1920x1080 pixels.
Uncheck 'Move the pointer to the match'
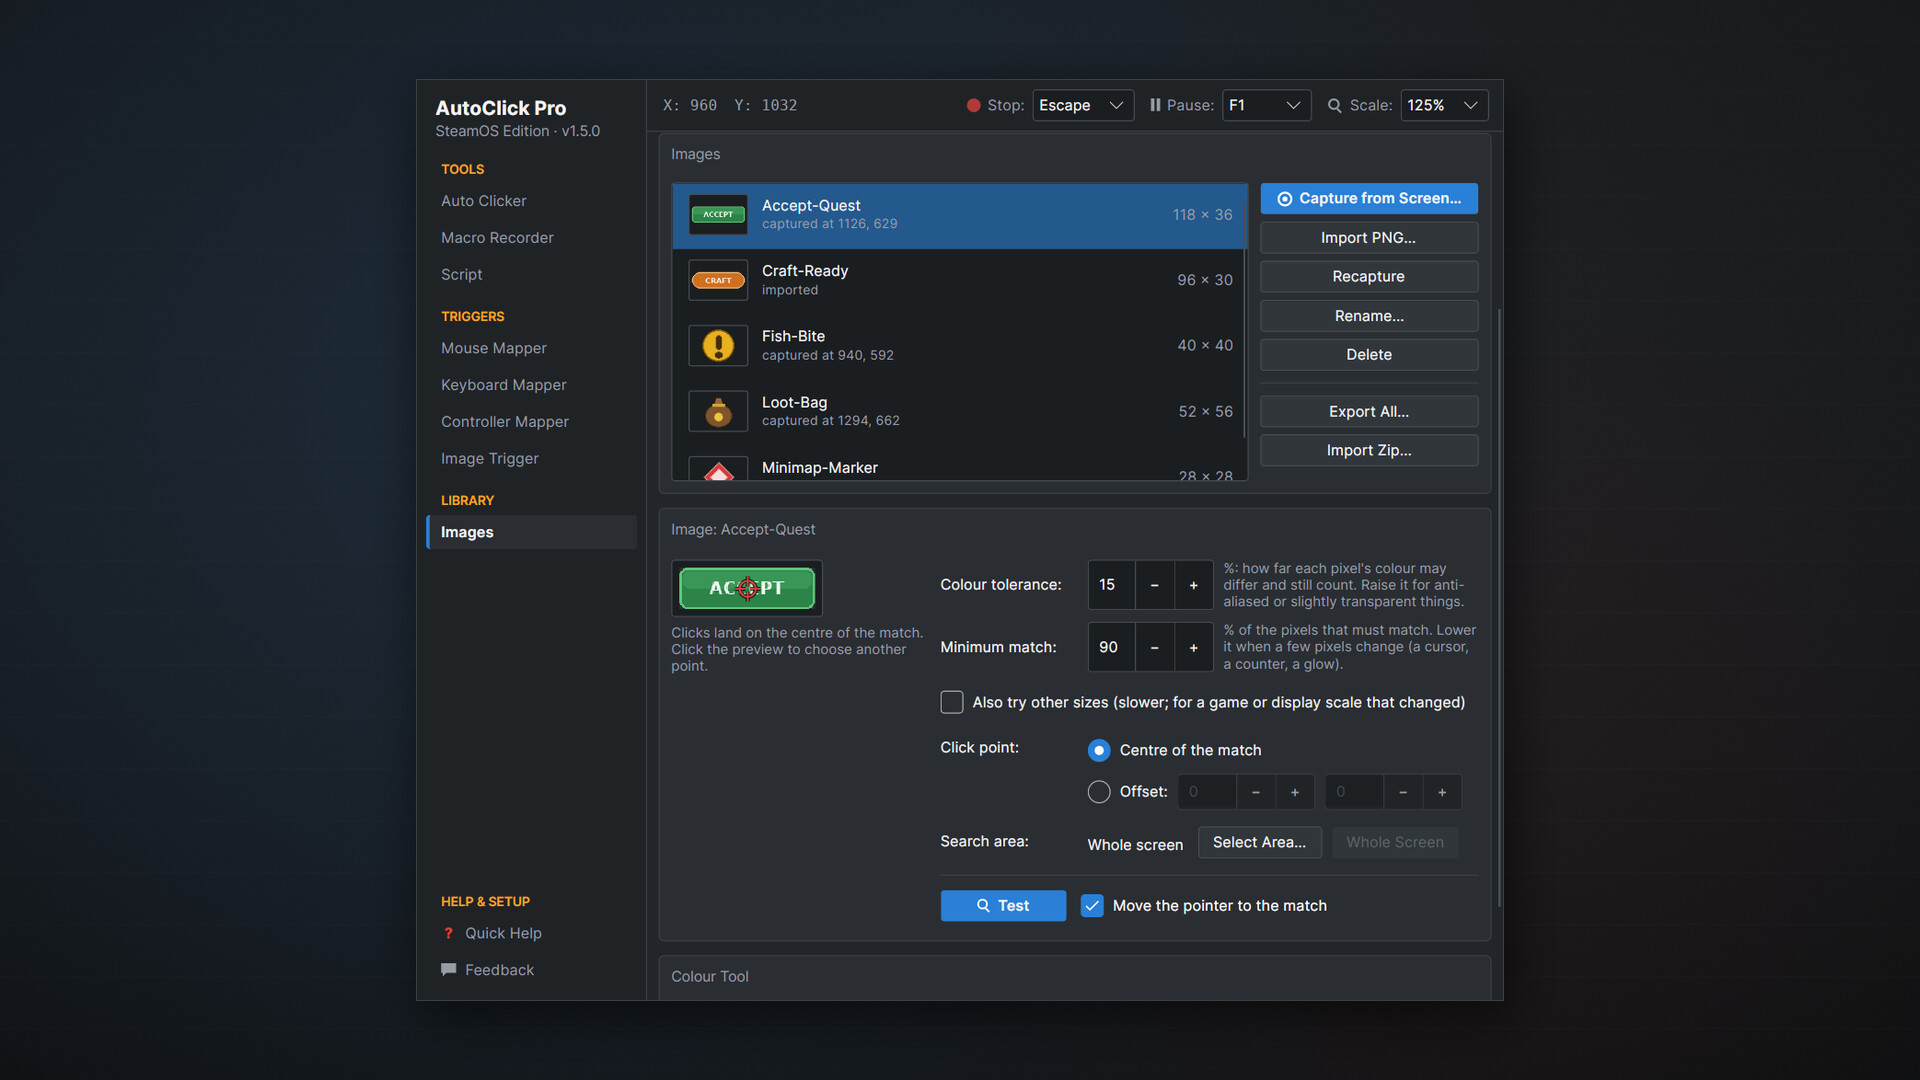click(x=1092, y=906)
